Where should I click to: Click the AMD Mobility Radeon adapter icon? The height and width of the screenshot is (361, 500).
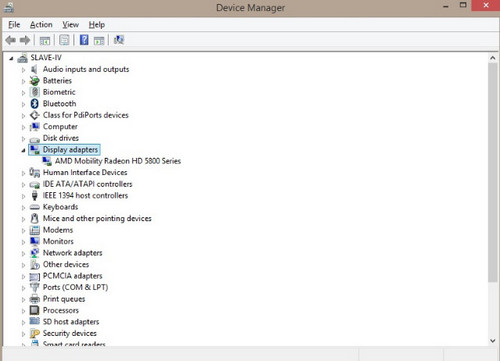point(47,161)
